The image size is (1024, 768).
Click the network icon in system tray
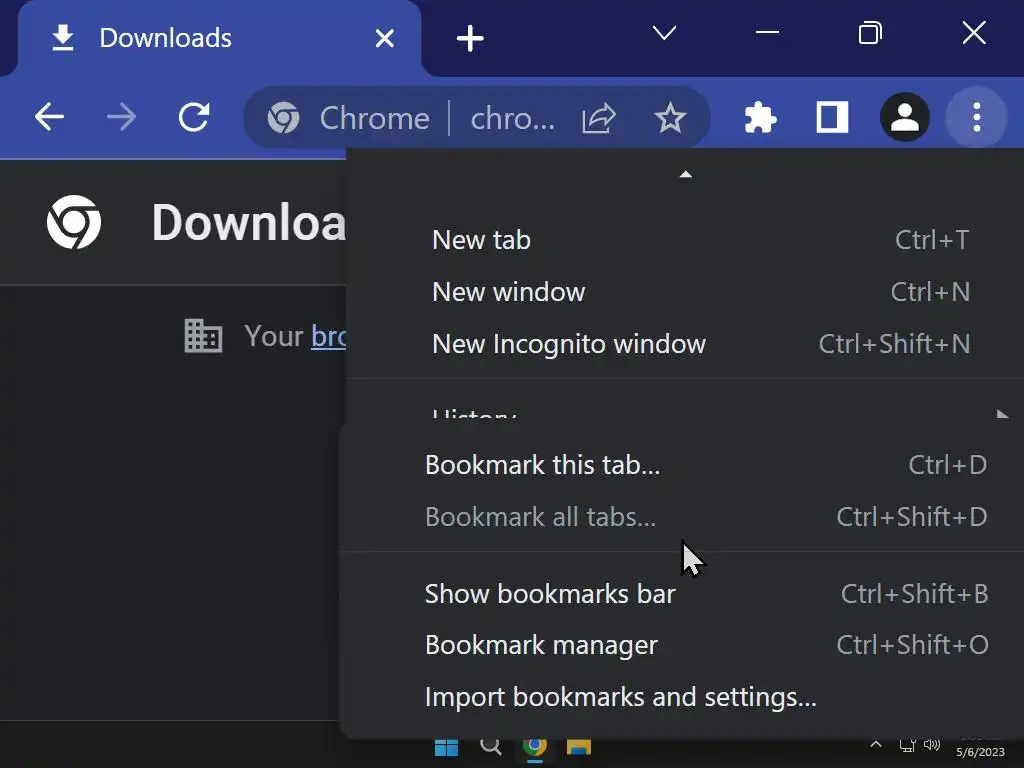pos(907,745)
